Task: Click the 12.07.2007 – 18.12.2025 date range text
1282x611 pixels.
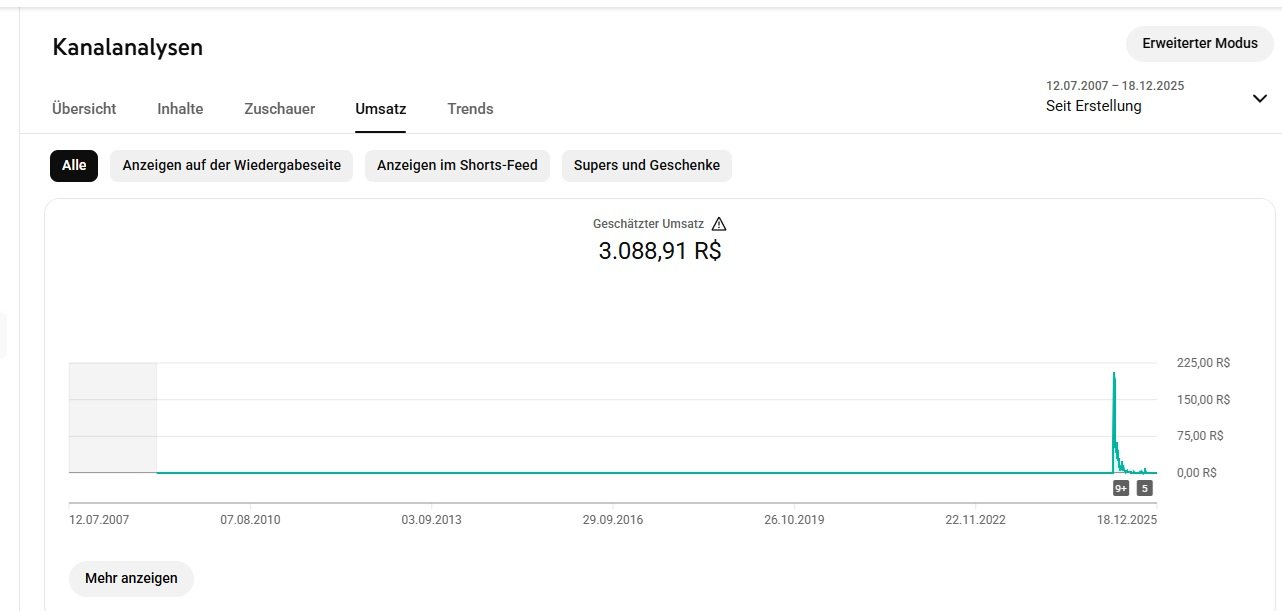Action: pyautogui.click(x=1114, y=86)
